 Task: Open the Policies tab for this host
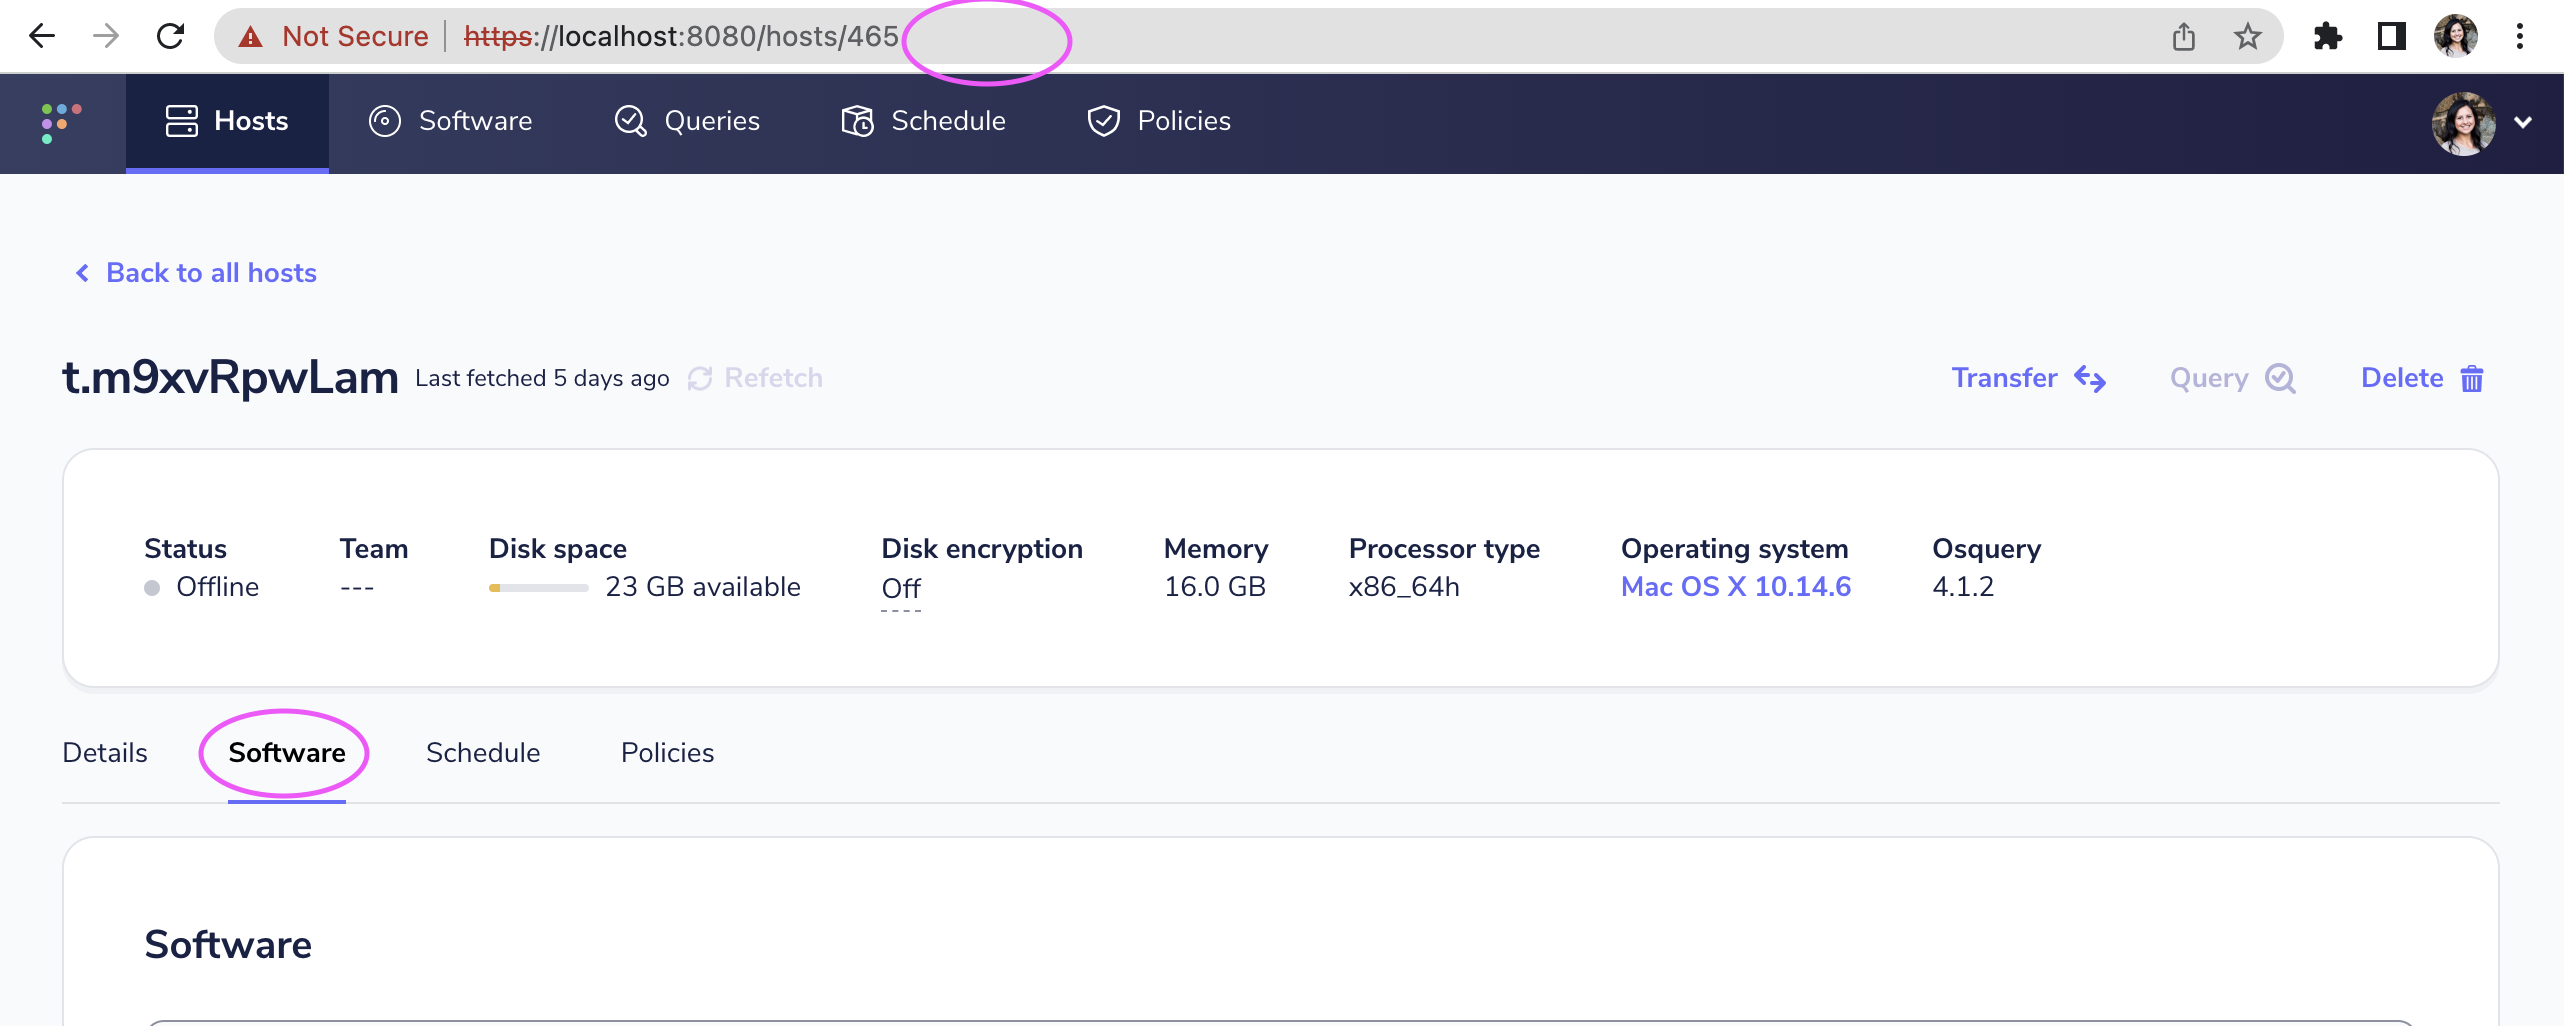tap(667, 752)
